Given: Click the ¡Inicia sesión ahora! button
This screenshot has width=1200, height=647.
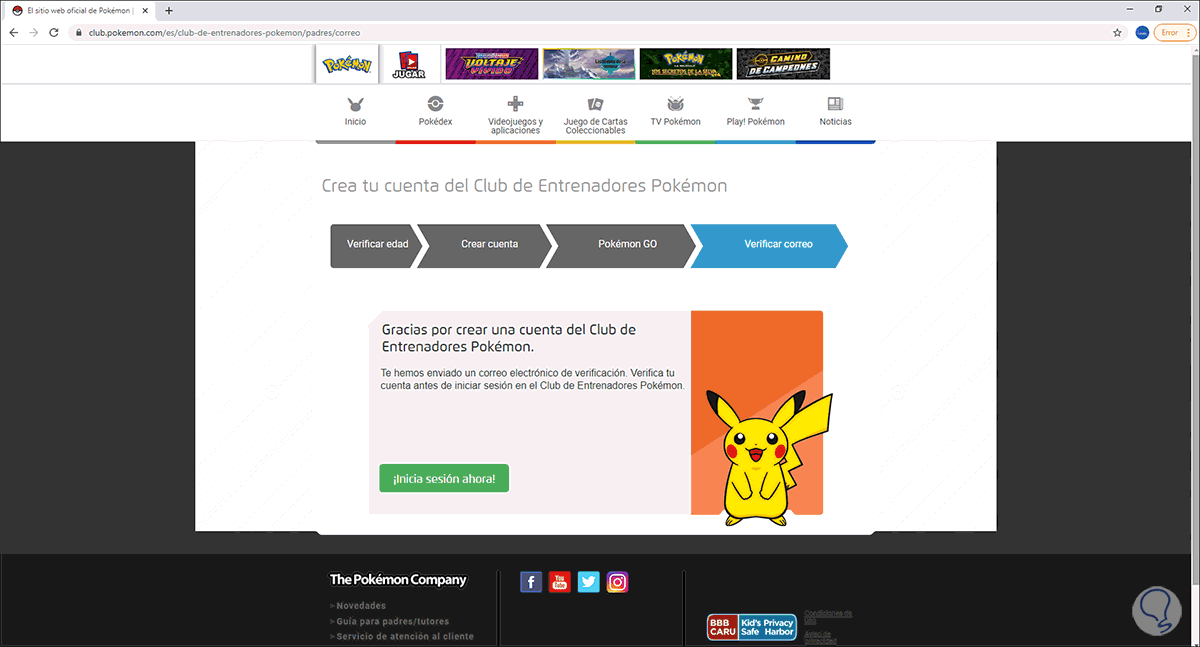Looking at the screenshot, I should [x=444, y=479].
